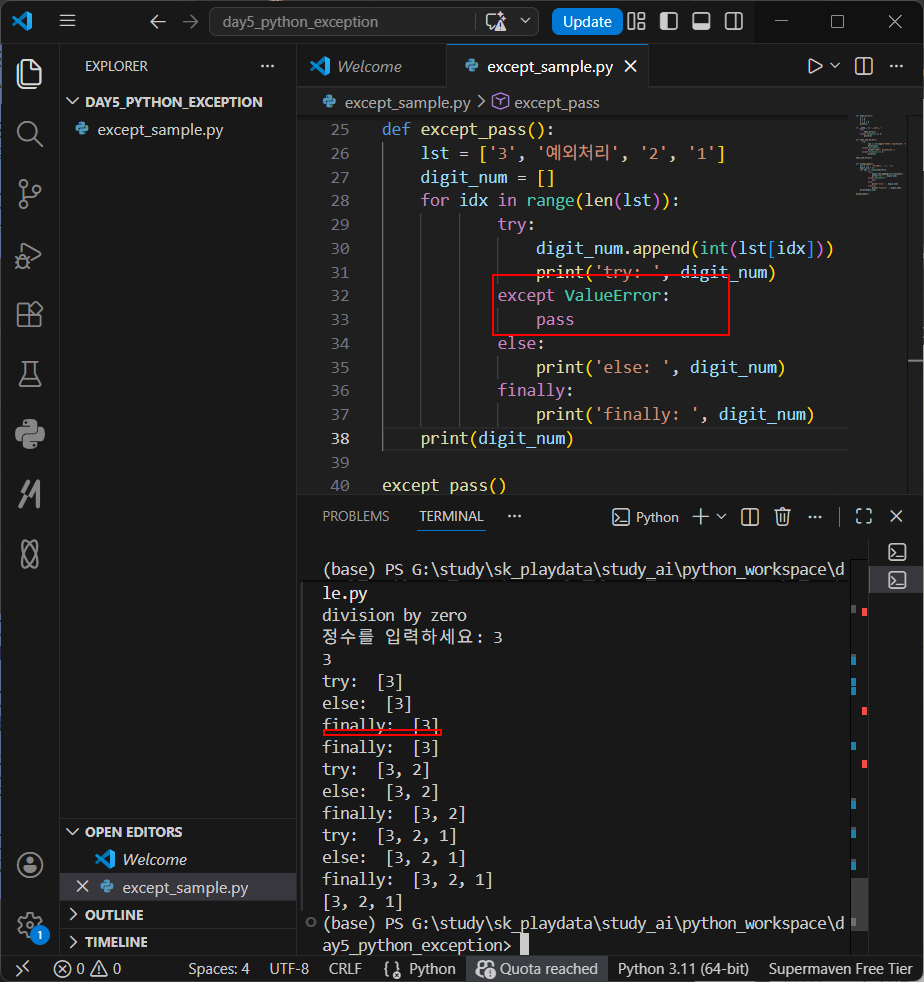Open the Run and Debug view
The height and width of the screenshot is (982, 924).
(x=29, y=254)
